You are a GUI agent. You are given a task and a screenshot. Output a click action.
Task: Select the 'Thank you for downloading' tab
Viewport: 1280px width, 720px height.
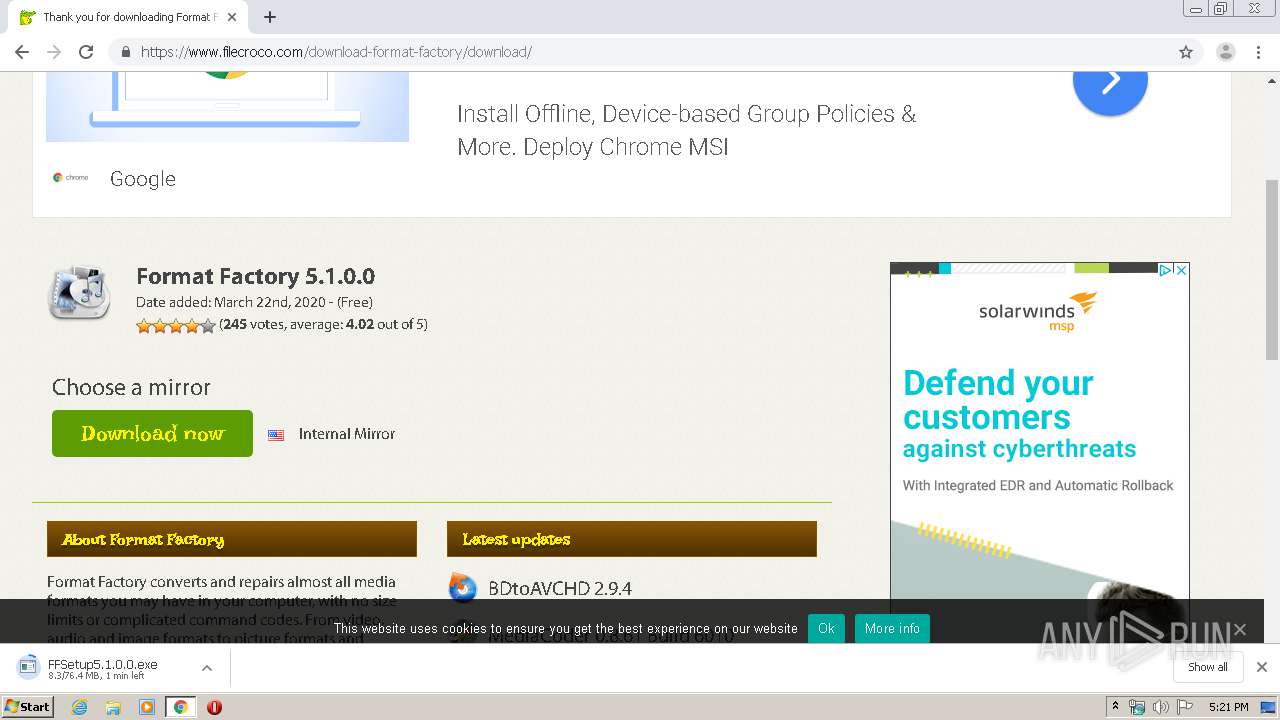click(x=128, y=17)
